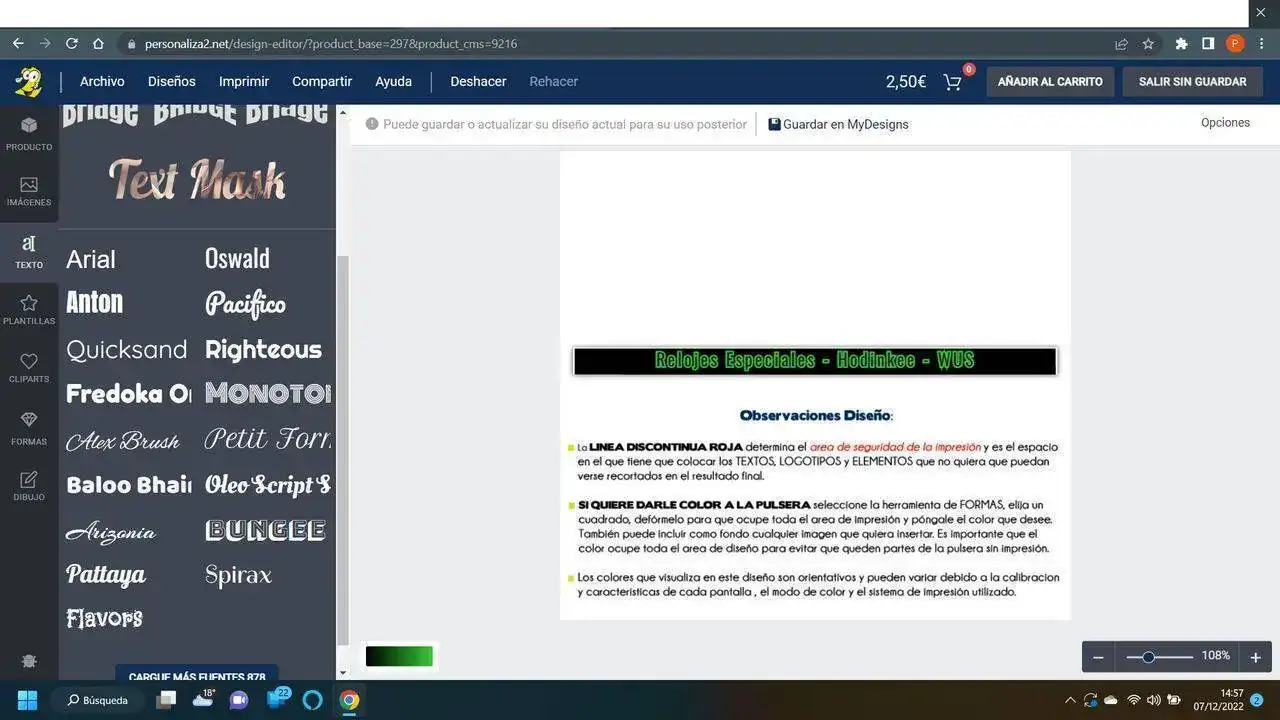Open the Cliparts heart icon
1280x720 pixels.
tap(29, 367)
